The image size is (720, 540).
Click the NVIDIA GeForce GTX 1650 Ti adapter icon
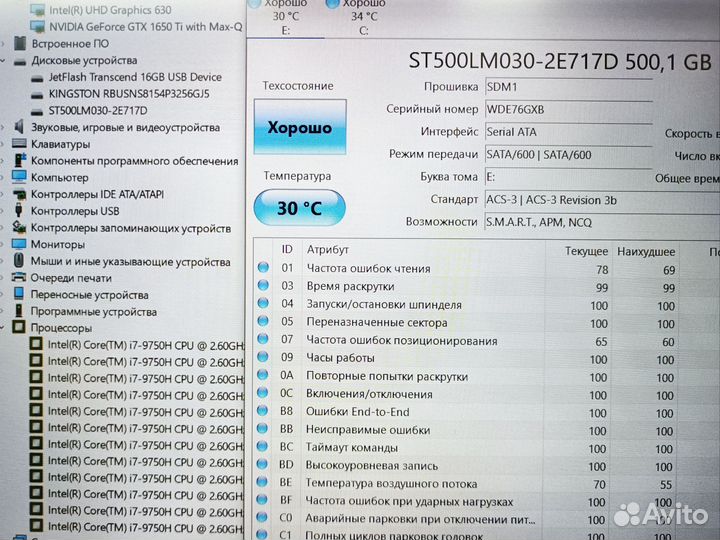(x=38, y=27)
